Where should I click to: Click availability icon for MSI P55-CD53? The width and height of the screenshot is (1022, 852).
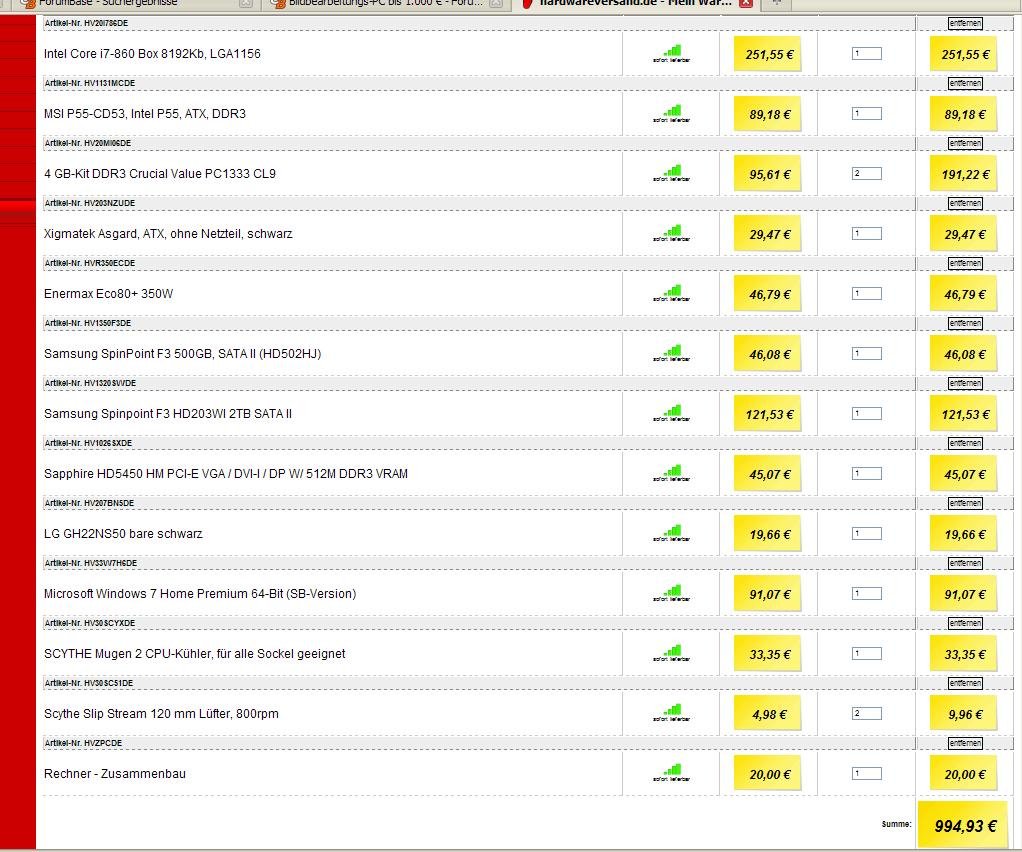[x=671, y=113]
